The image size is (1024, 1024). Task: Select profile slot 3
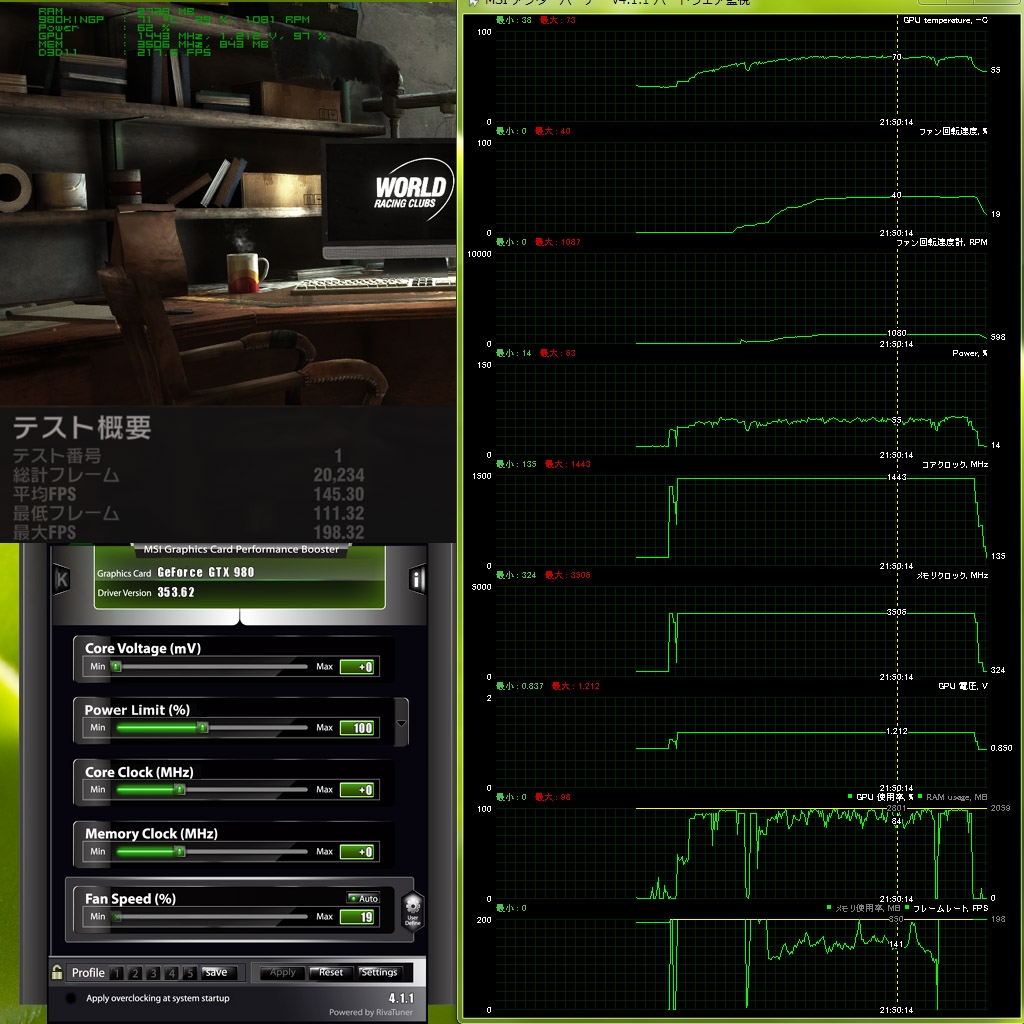point(153,973)
